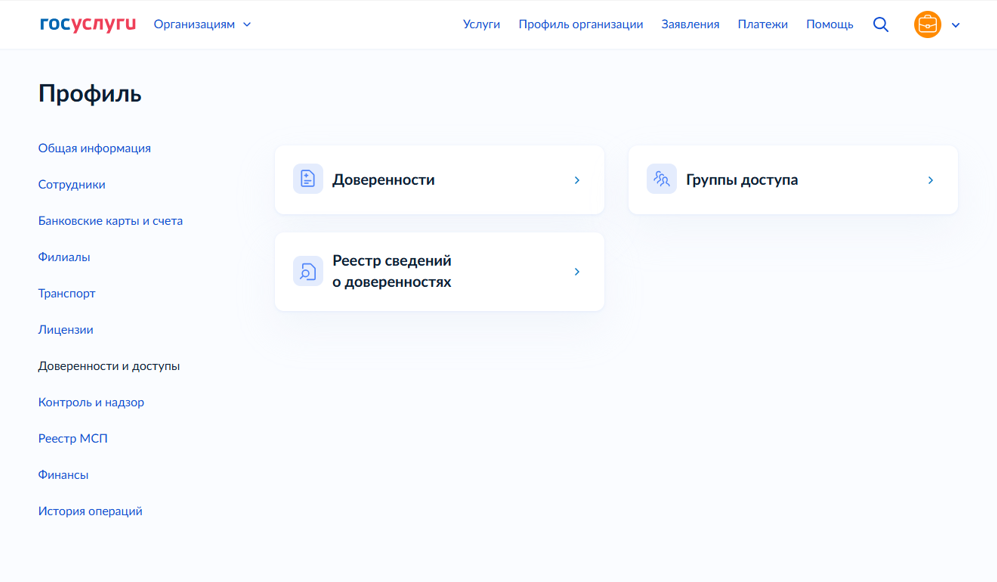This screenshot has height=582, width=997.
Task: Click chevron on Реестр сведений о доверенностях card
Action: [x=577, y=272]
